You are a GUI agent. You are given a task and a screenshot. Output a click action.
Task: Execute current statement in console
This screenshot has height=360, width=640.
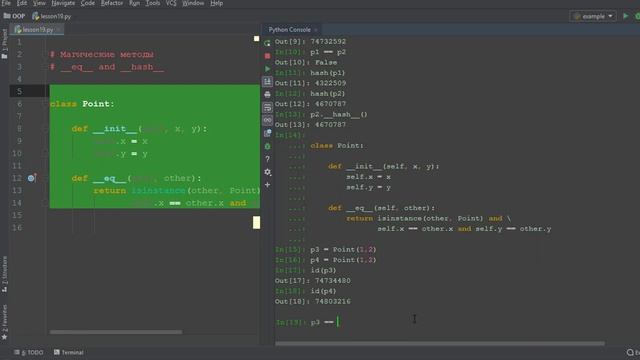tap(267, 69)
